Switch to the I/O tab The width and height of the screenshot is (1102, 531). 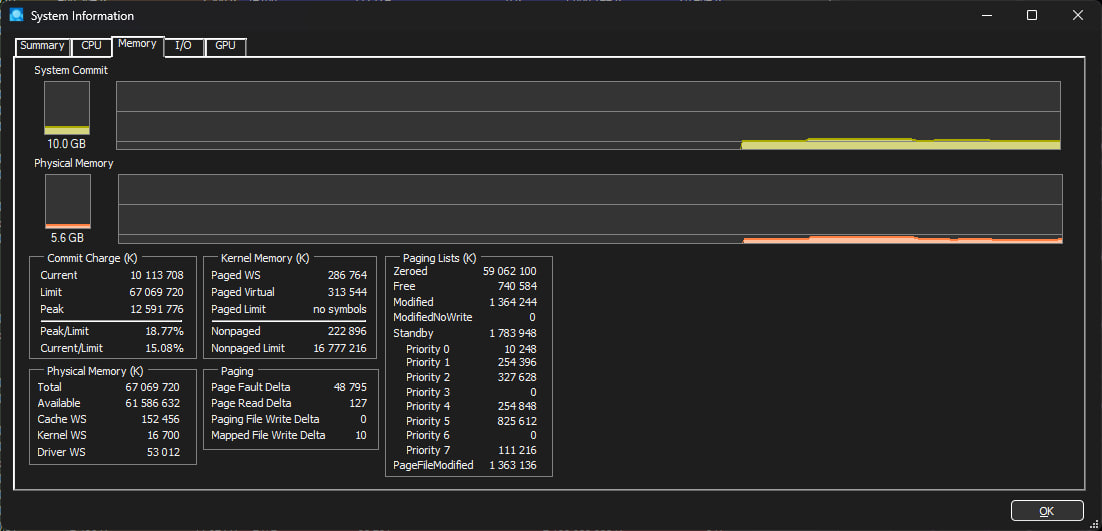pos(183,46)
